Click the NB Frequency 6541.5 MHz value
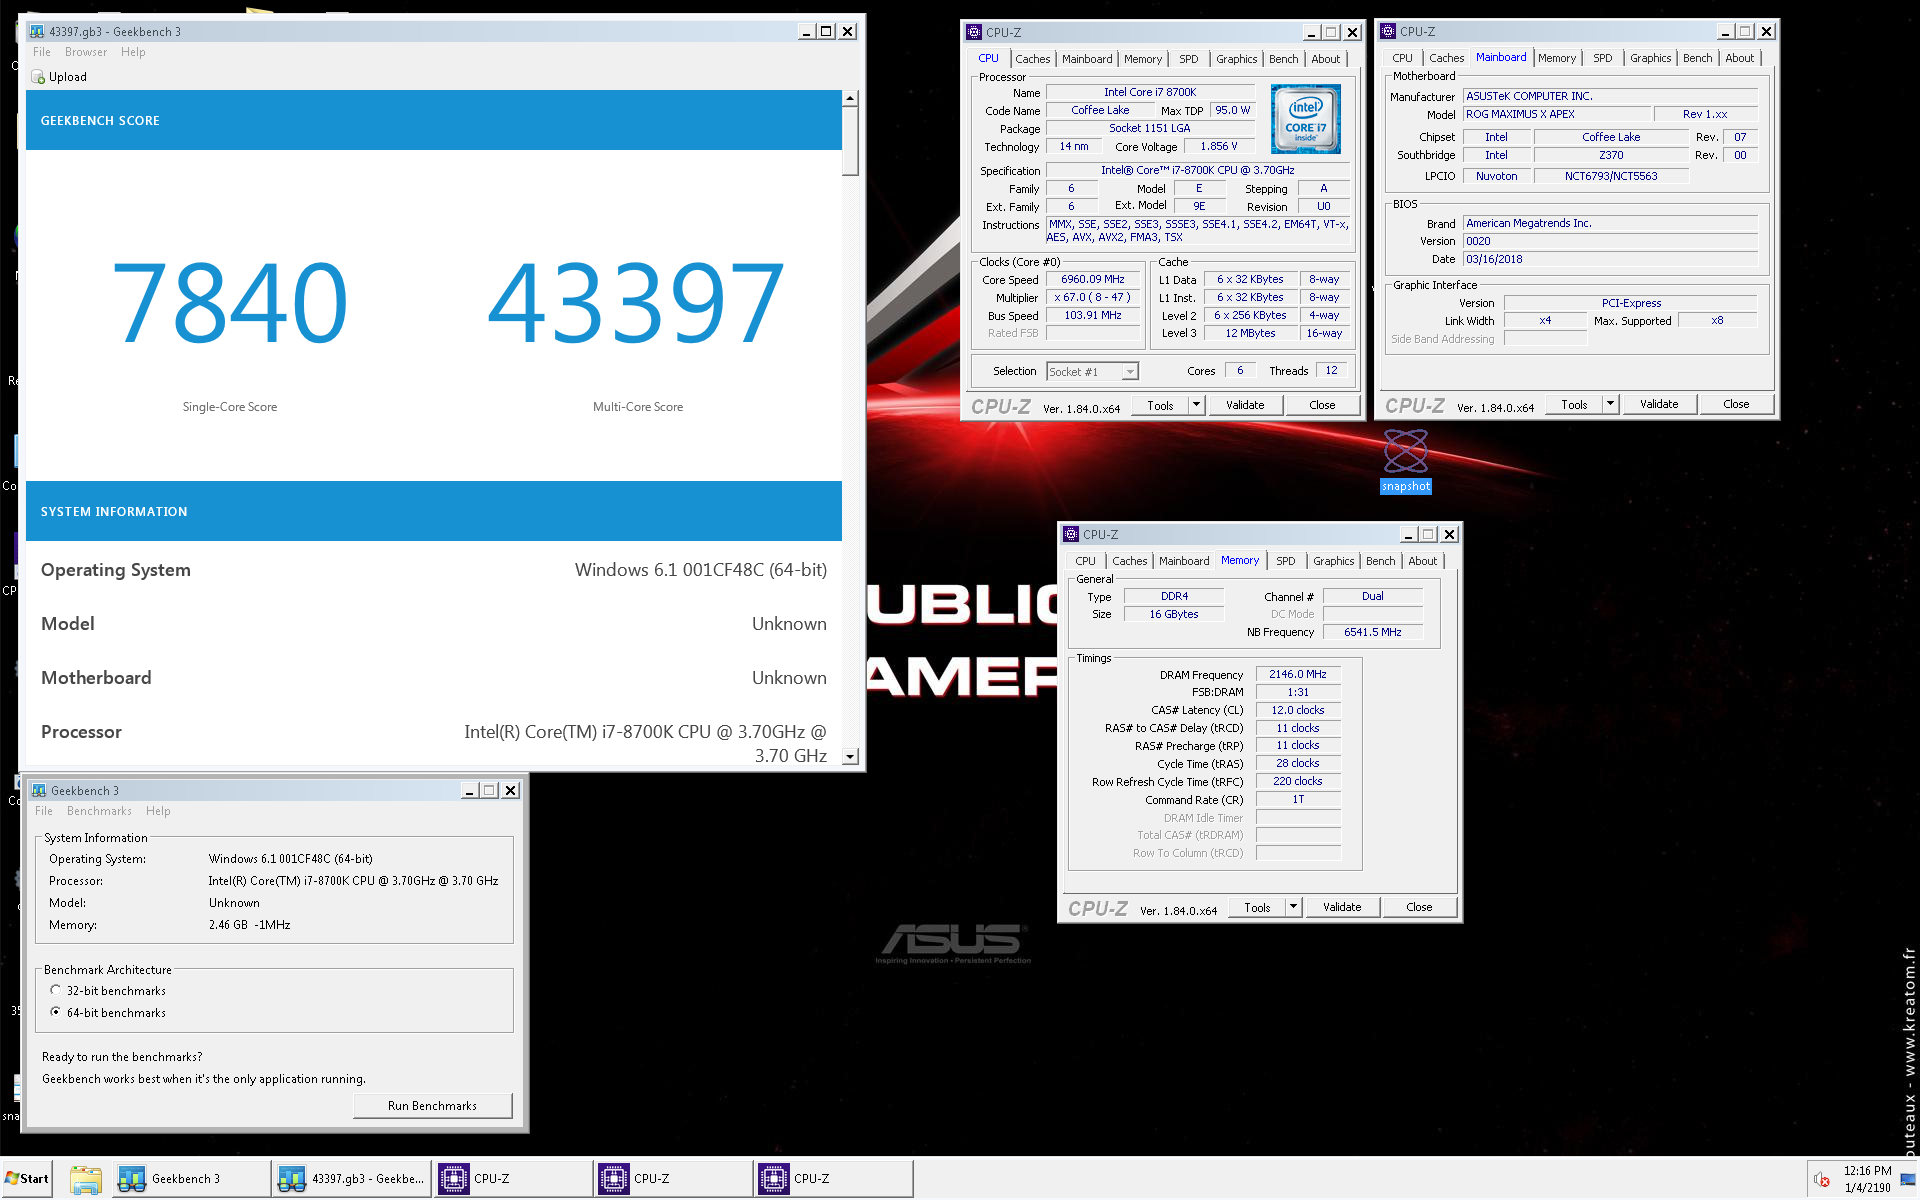The image size is (1920, 1200). 1372,632
